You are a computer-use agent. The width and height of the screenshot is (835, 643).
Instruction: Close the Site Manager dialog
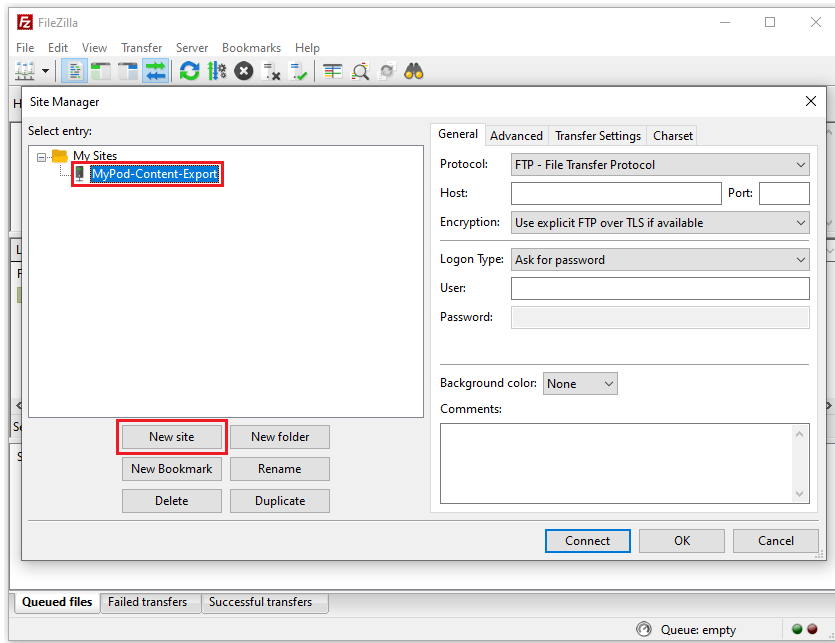coord(811,101)
